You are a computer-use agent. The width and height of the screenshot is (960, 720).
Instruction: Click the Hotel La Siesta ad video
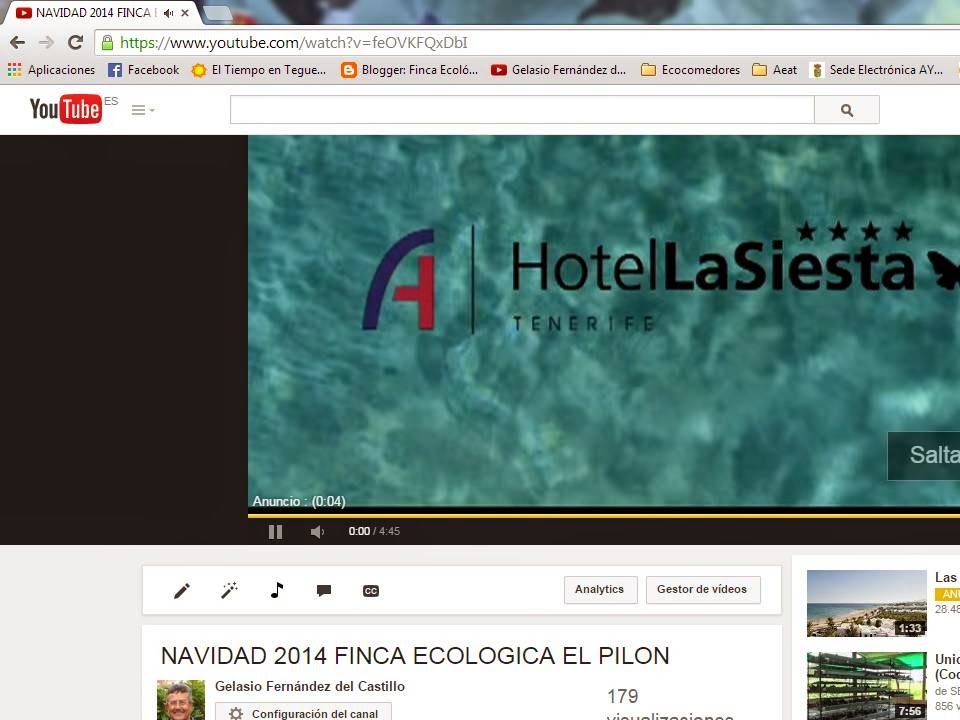604,321
